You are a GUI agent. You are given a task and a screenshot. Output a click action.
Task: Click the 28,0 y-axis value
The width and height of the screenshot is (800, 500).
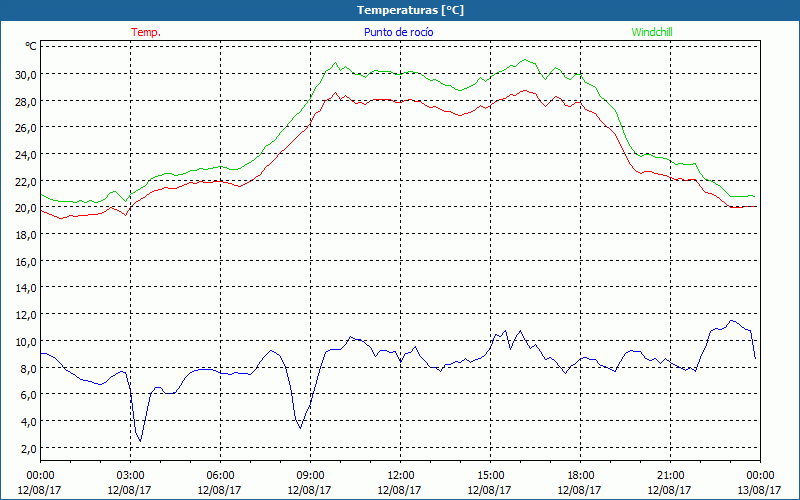pyautogui.click(x=26, y=101)
